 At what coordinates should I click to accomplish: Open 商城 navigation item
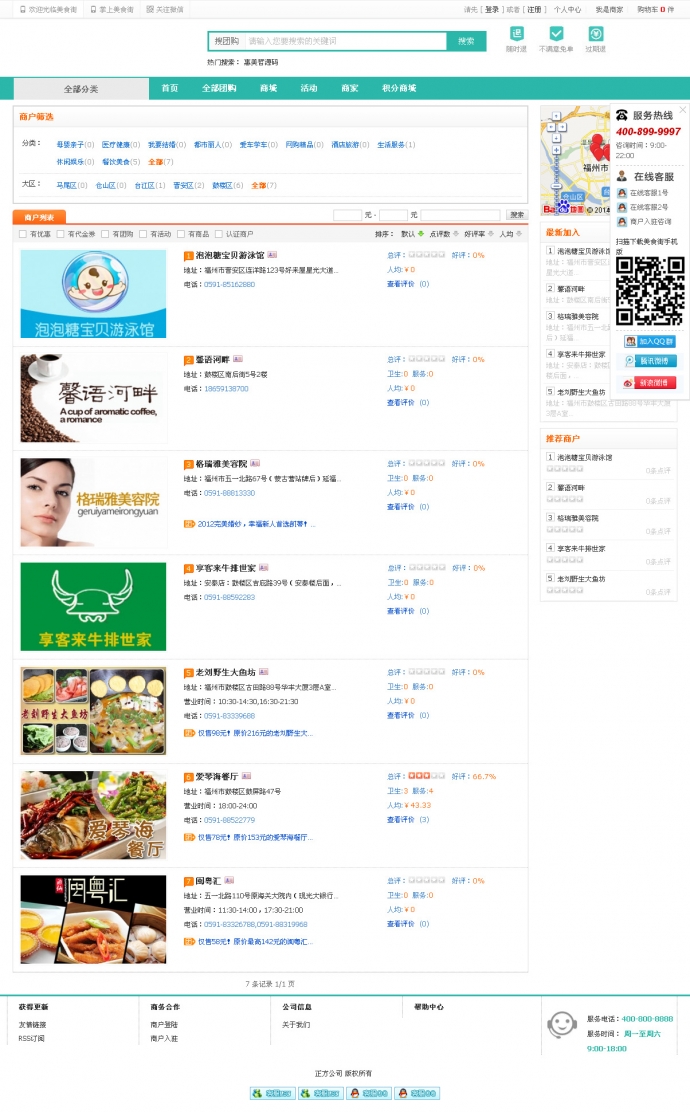268,88
